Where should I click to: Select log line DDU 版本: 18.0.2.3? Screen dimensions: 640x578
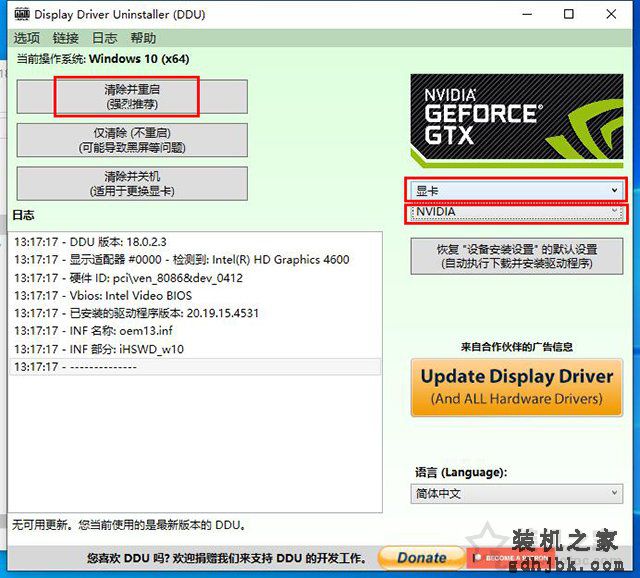tap(195, 242)
